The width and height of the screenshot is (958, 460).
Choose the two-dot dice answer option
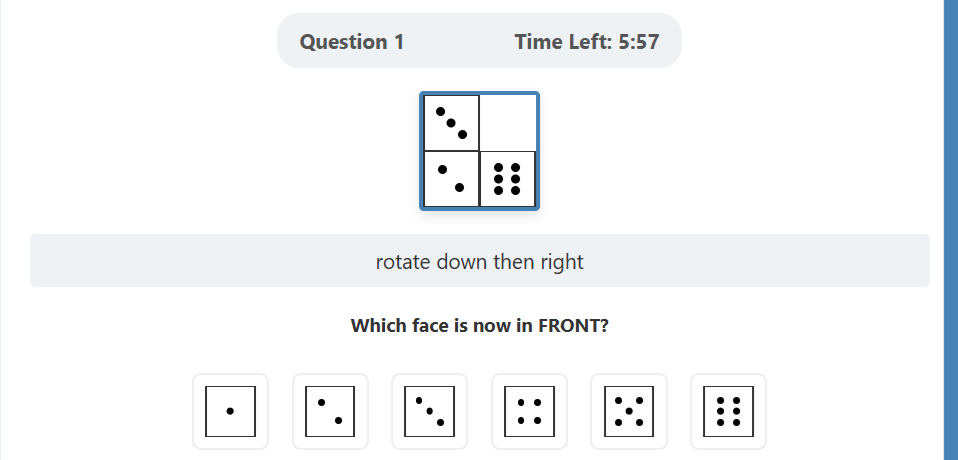click(330, 411)
